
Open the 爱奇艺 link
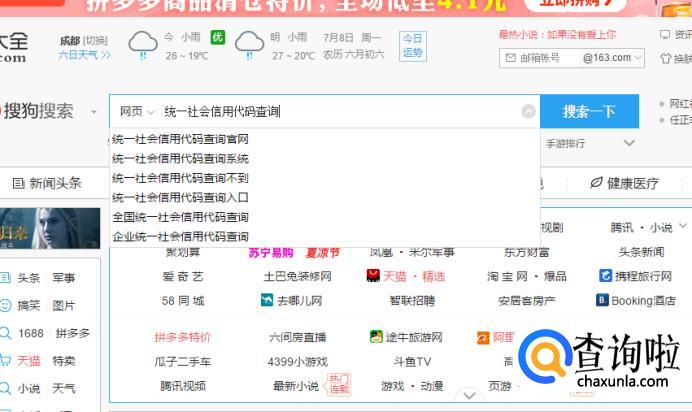pos(183,276)
